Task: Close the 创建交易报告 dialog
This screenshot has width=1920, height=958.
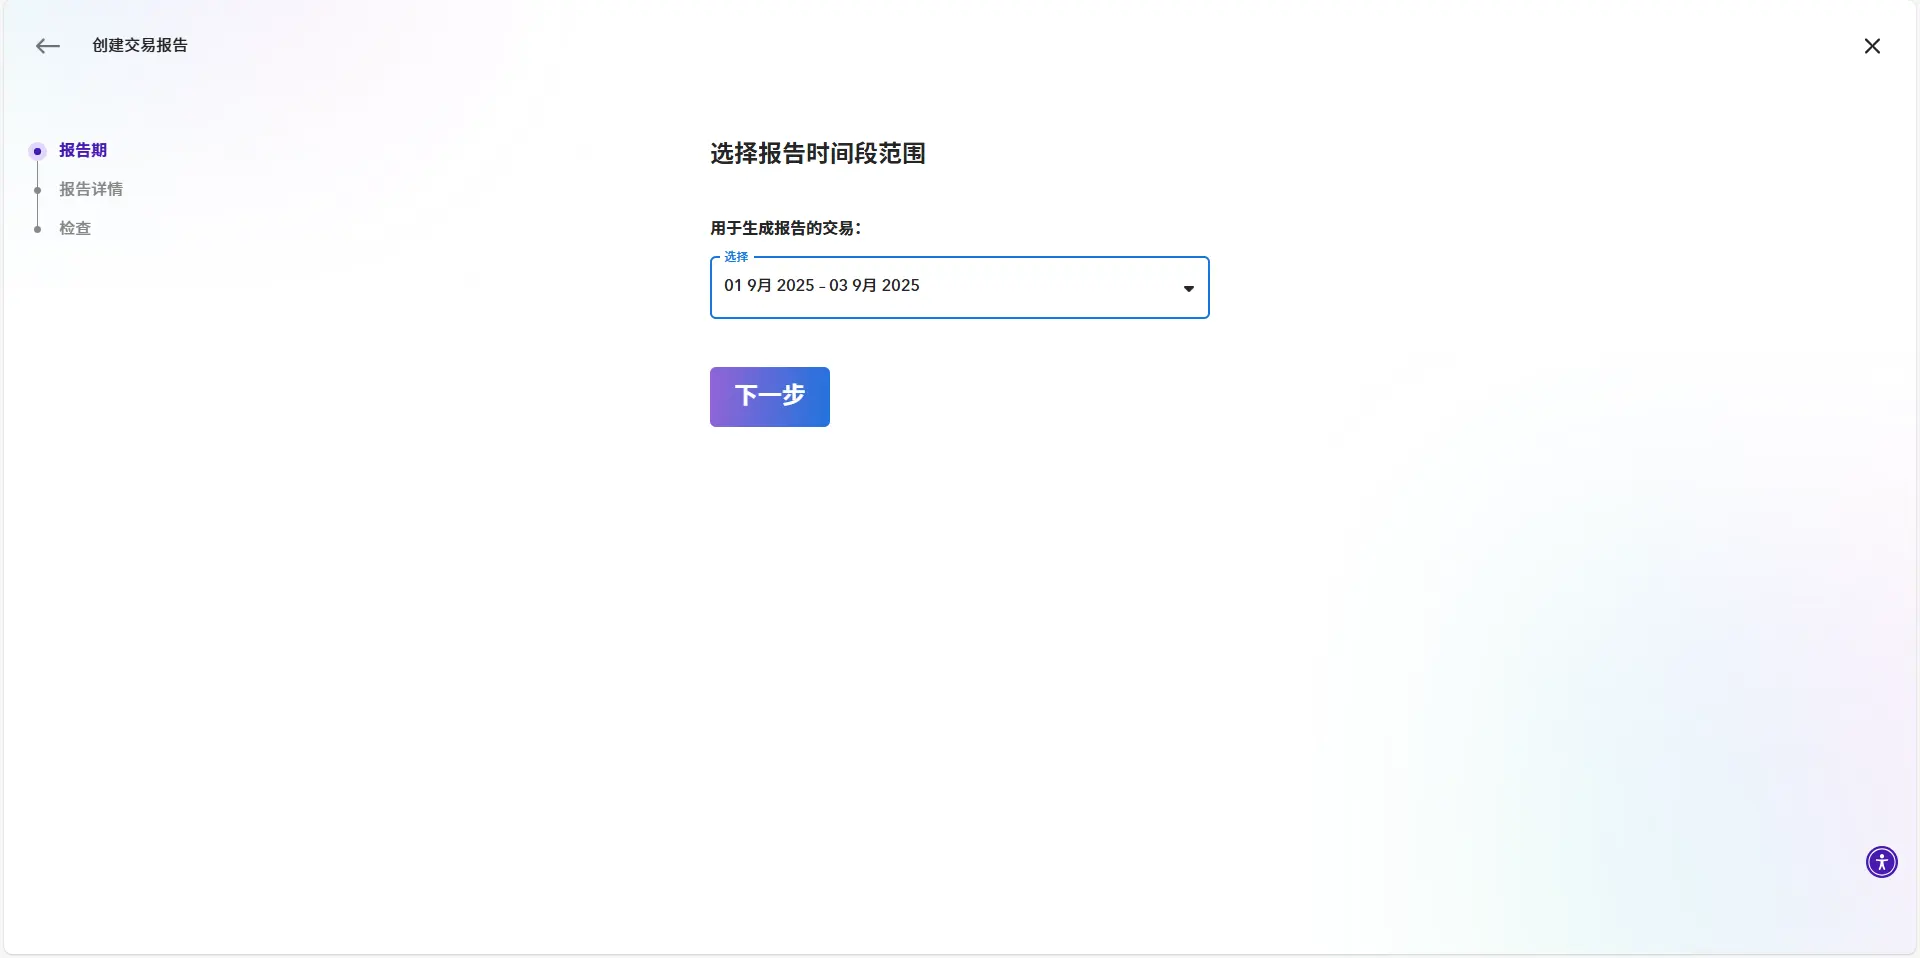Action: 1872,46
